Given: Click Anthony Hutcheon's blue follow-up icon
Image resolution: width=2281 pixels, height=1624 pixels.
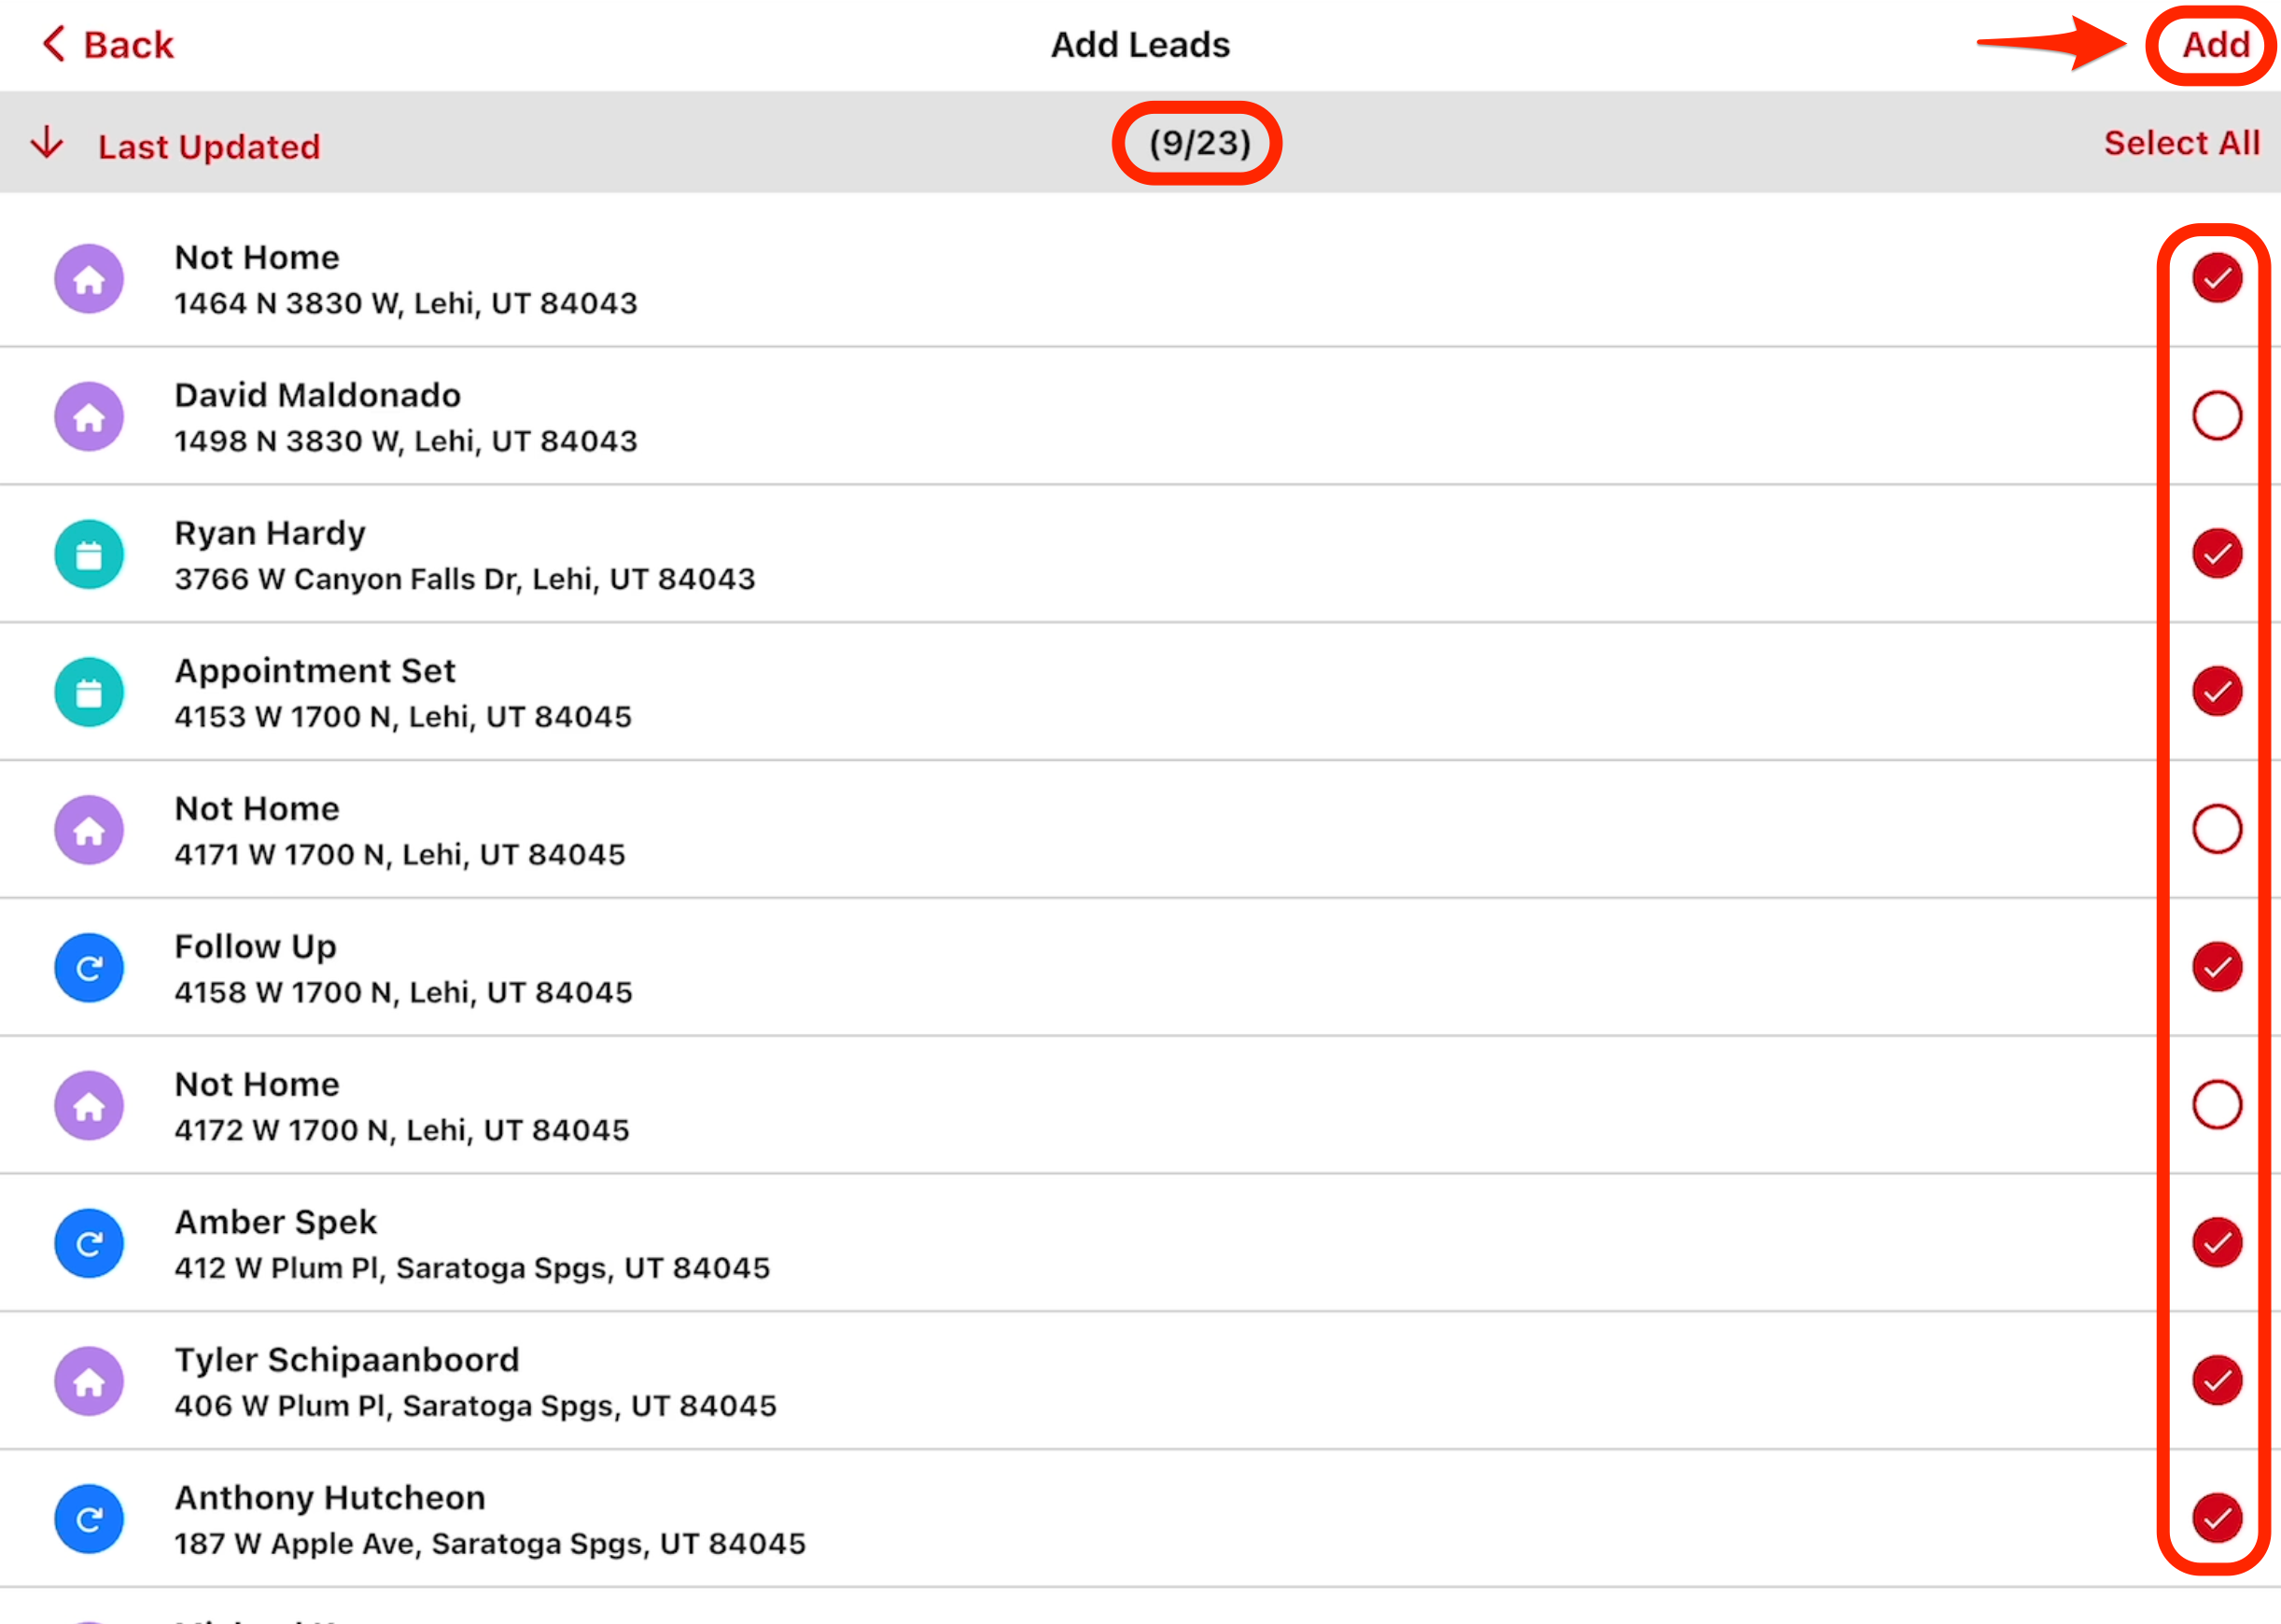Looking at the screenshot, I should click(89, 1519).
